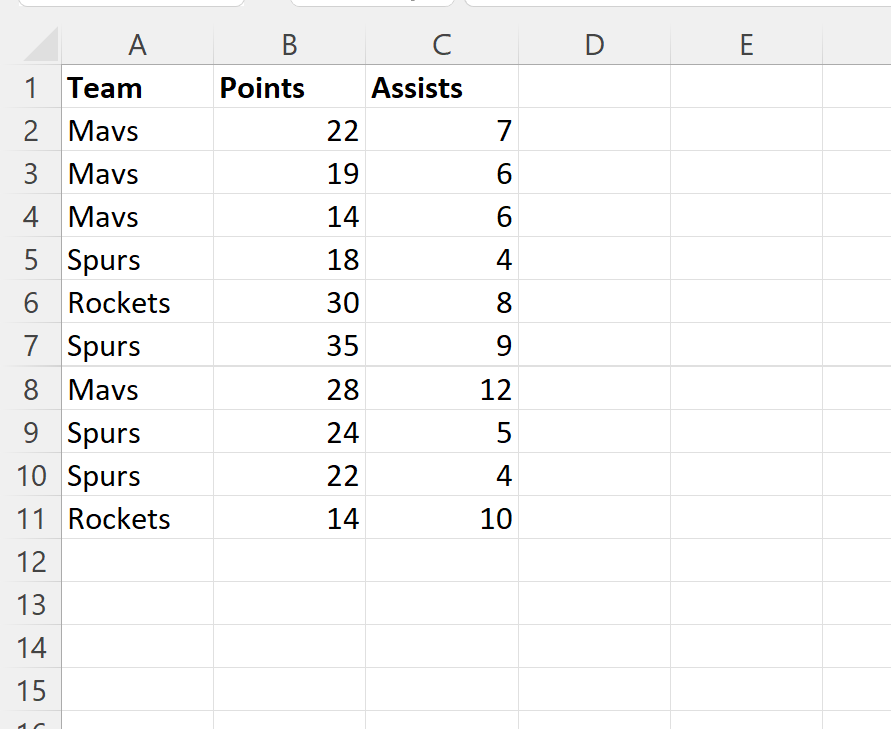This screenshot has width=891, height=729.
Task: Select column E header
Action: [x=746, y=45]
